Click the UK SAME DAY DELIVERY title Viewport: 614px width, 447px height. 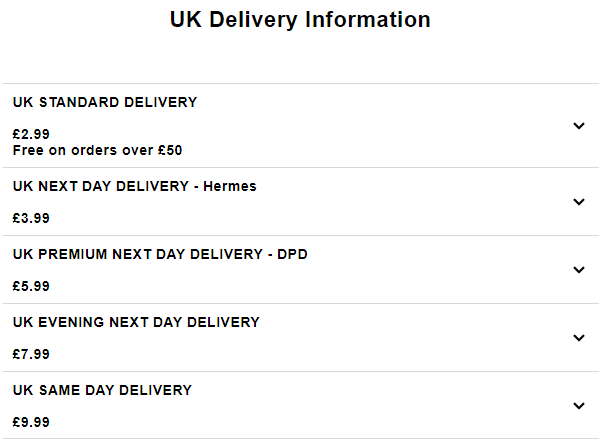click(102, 390)
